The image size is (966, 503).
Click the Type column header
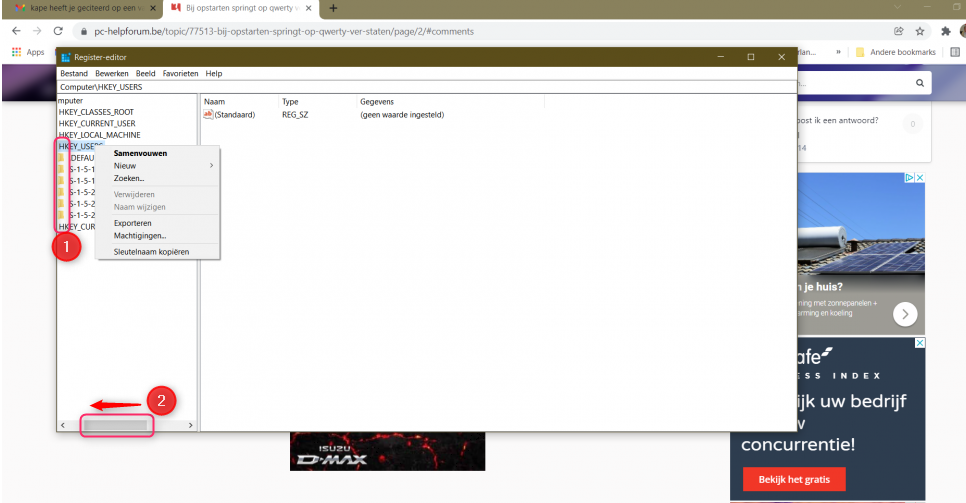pyautogui.click(x=317, y=102)
